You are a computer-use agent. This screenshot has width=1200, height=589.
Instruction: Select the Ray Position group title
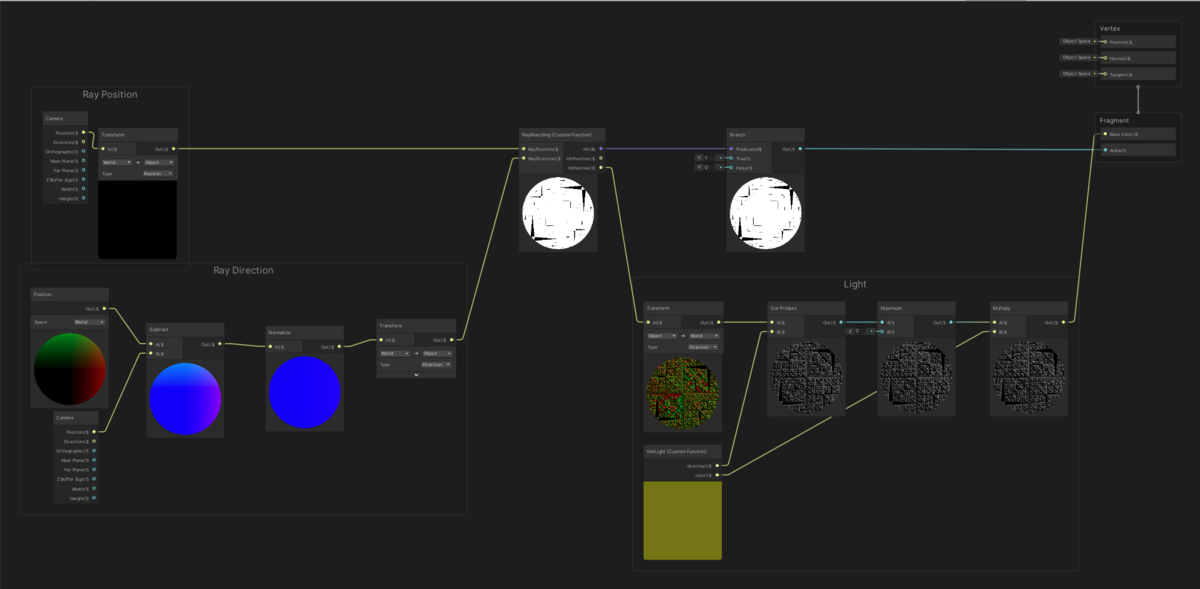point(110,94)
